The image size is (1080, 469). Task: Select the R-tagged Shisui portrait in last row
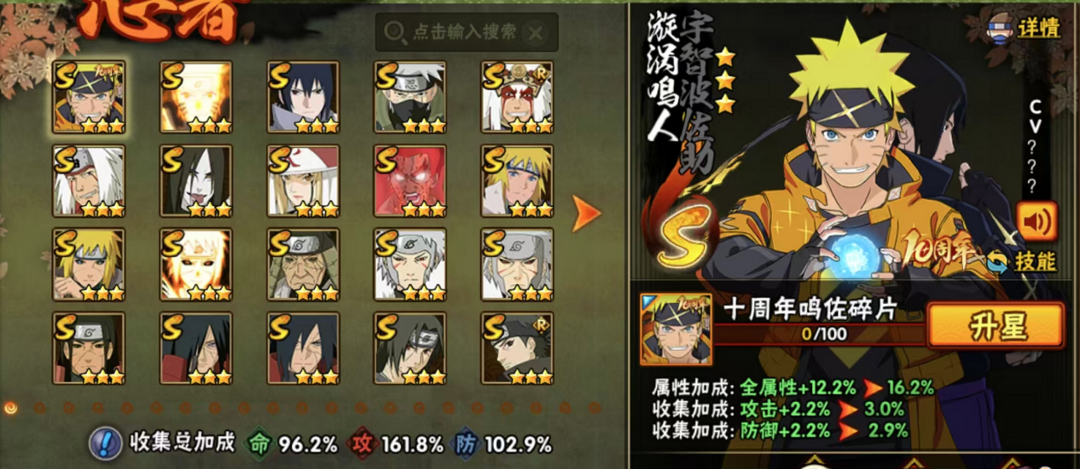click(517, 348)
